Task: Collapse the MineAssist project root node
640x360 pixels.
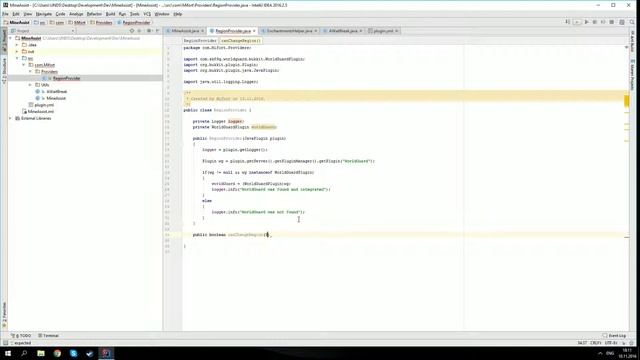Action: click(x=11, y=38)
